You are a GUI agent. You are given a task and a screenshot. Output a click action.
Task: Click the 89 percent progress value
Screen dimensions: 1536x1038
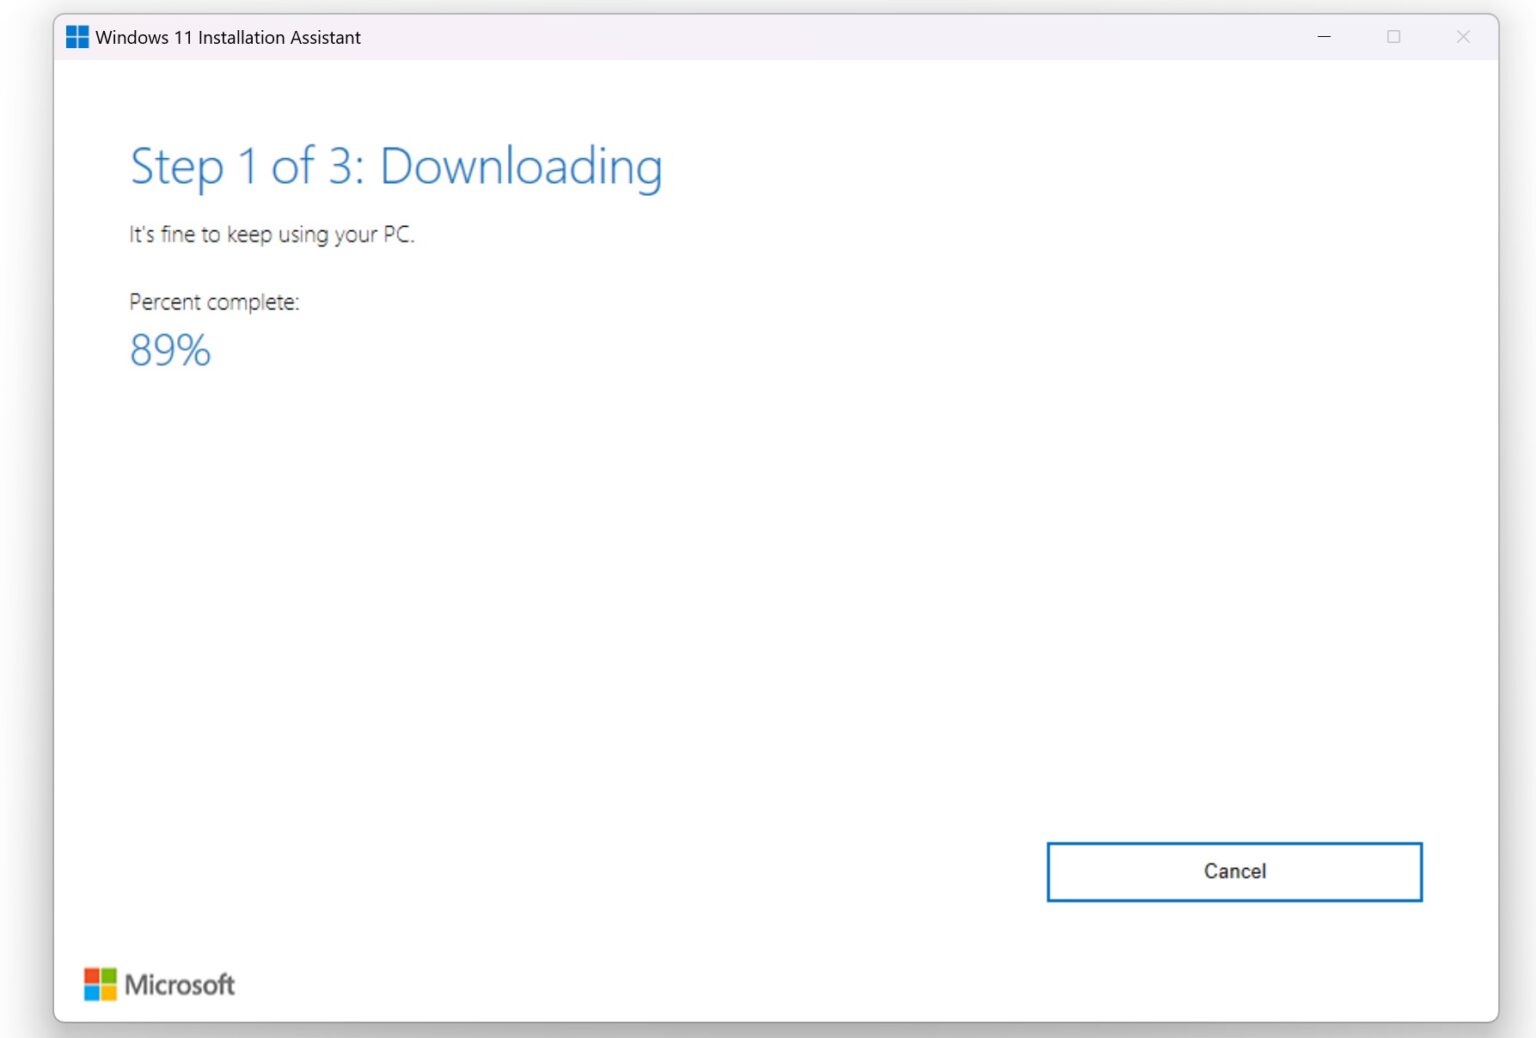tap(170, 350)
